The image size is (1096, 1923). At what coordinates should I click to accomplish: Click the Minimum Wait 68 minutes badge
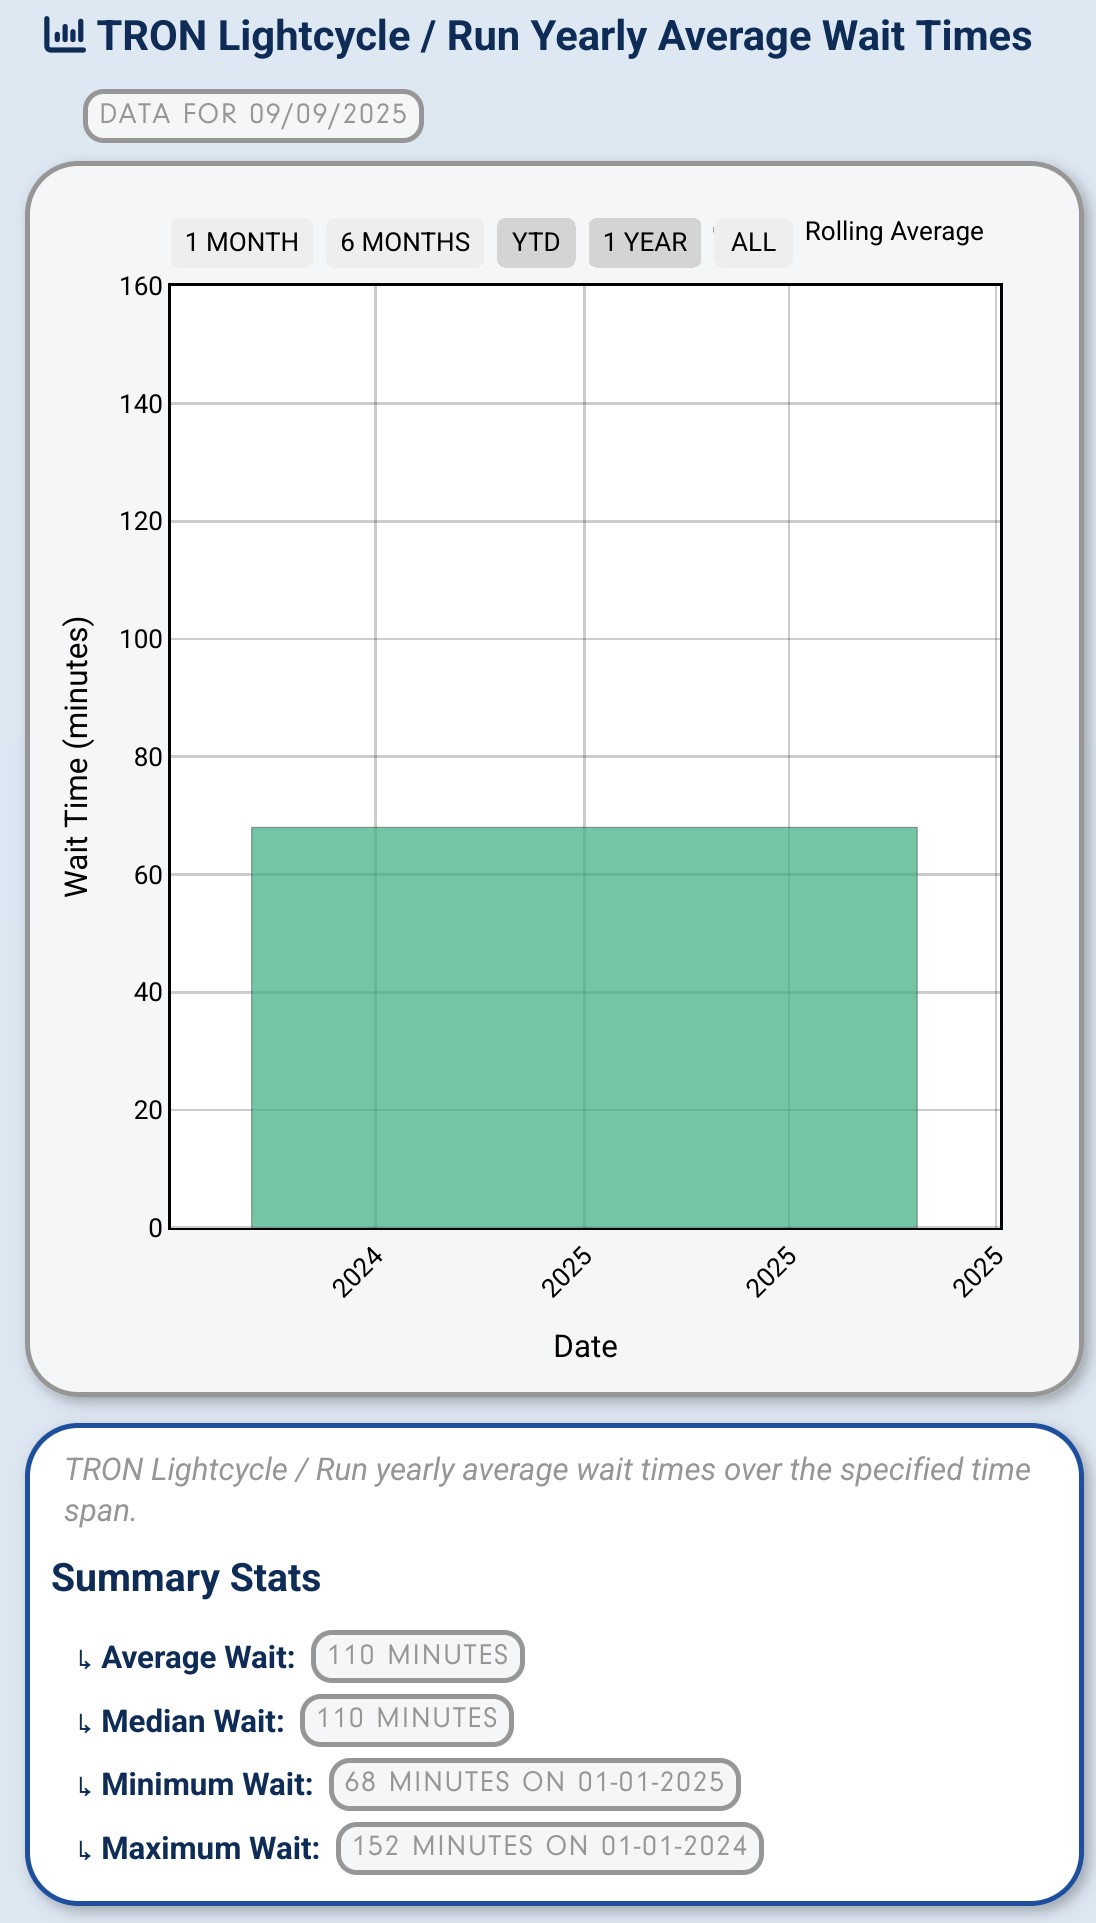[534, 1782]
